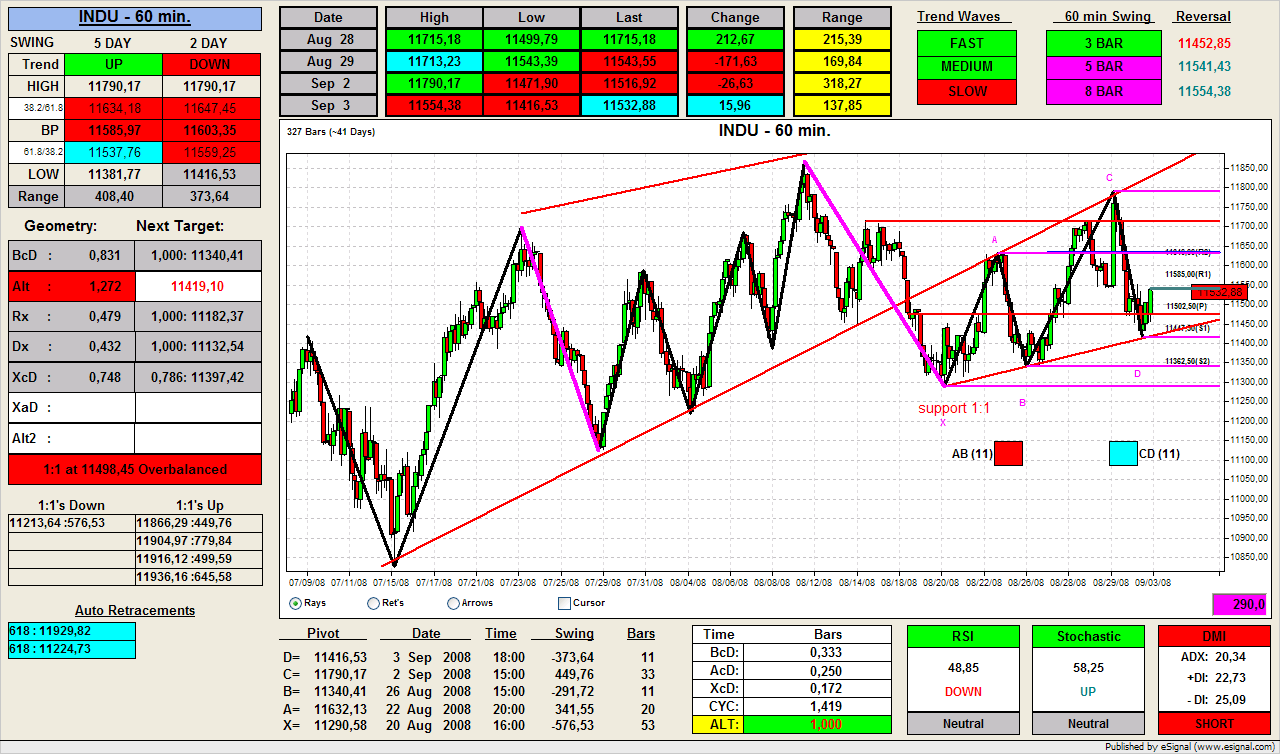Viewport: 1280px width, 754px height.
Task: Click the reversal value 11541,43
Action: click(x=1204, y=67)
